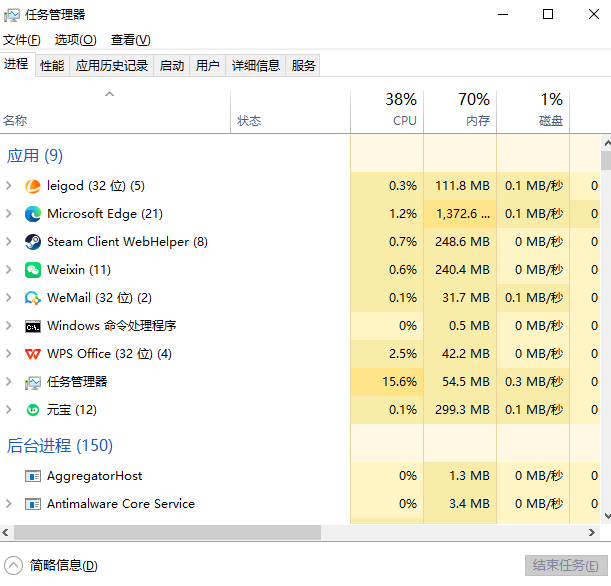611x586 pixels.
Task: Expand the 任务管理器 process row
Action: [9, 382]
